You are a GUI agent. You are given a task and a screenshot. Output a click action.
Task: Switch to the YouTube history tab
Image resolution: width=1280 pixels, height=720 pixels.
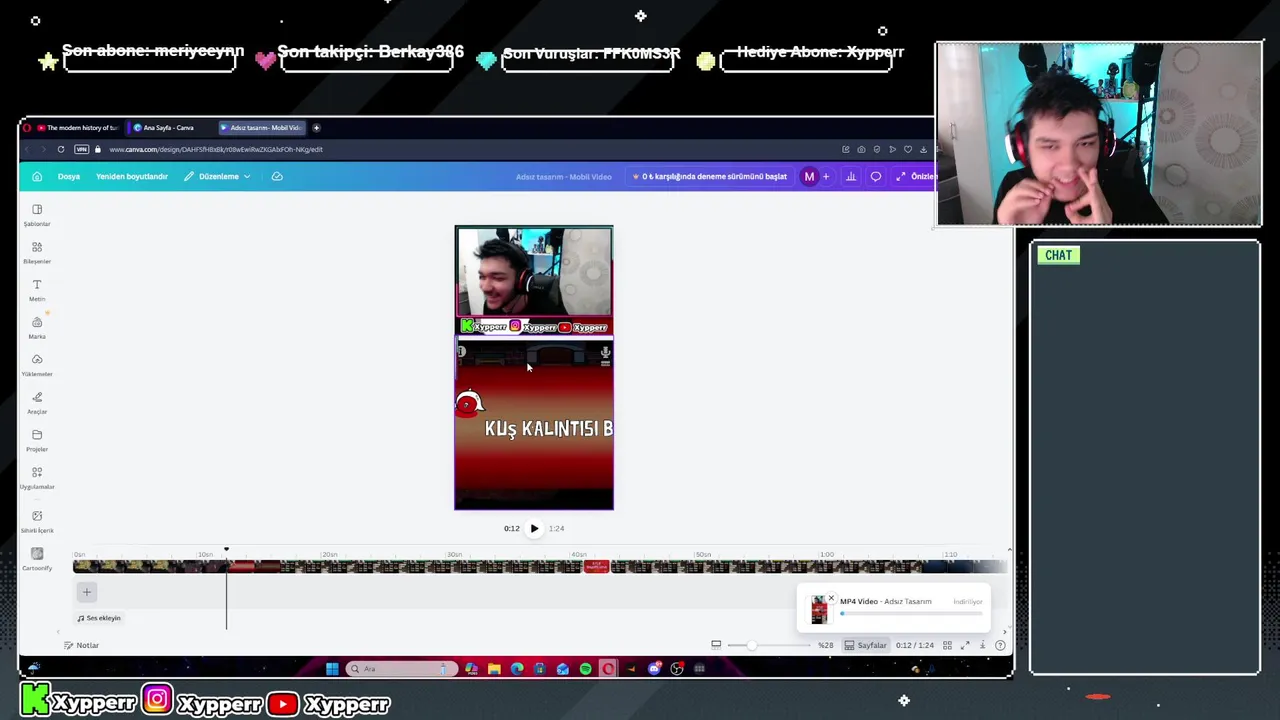76,127
